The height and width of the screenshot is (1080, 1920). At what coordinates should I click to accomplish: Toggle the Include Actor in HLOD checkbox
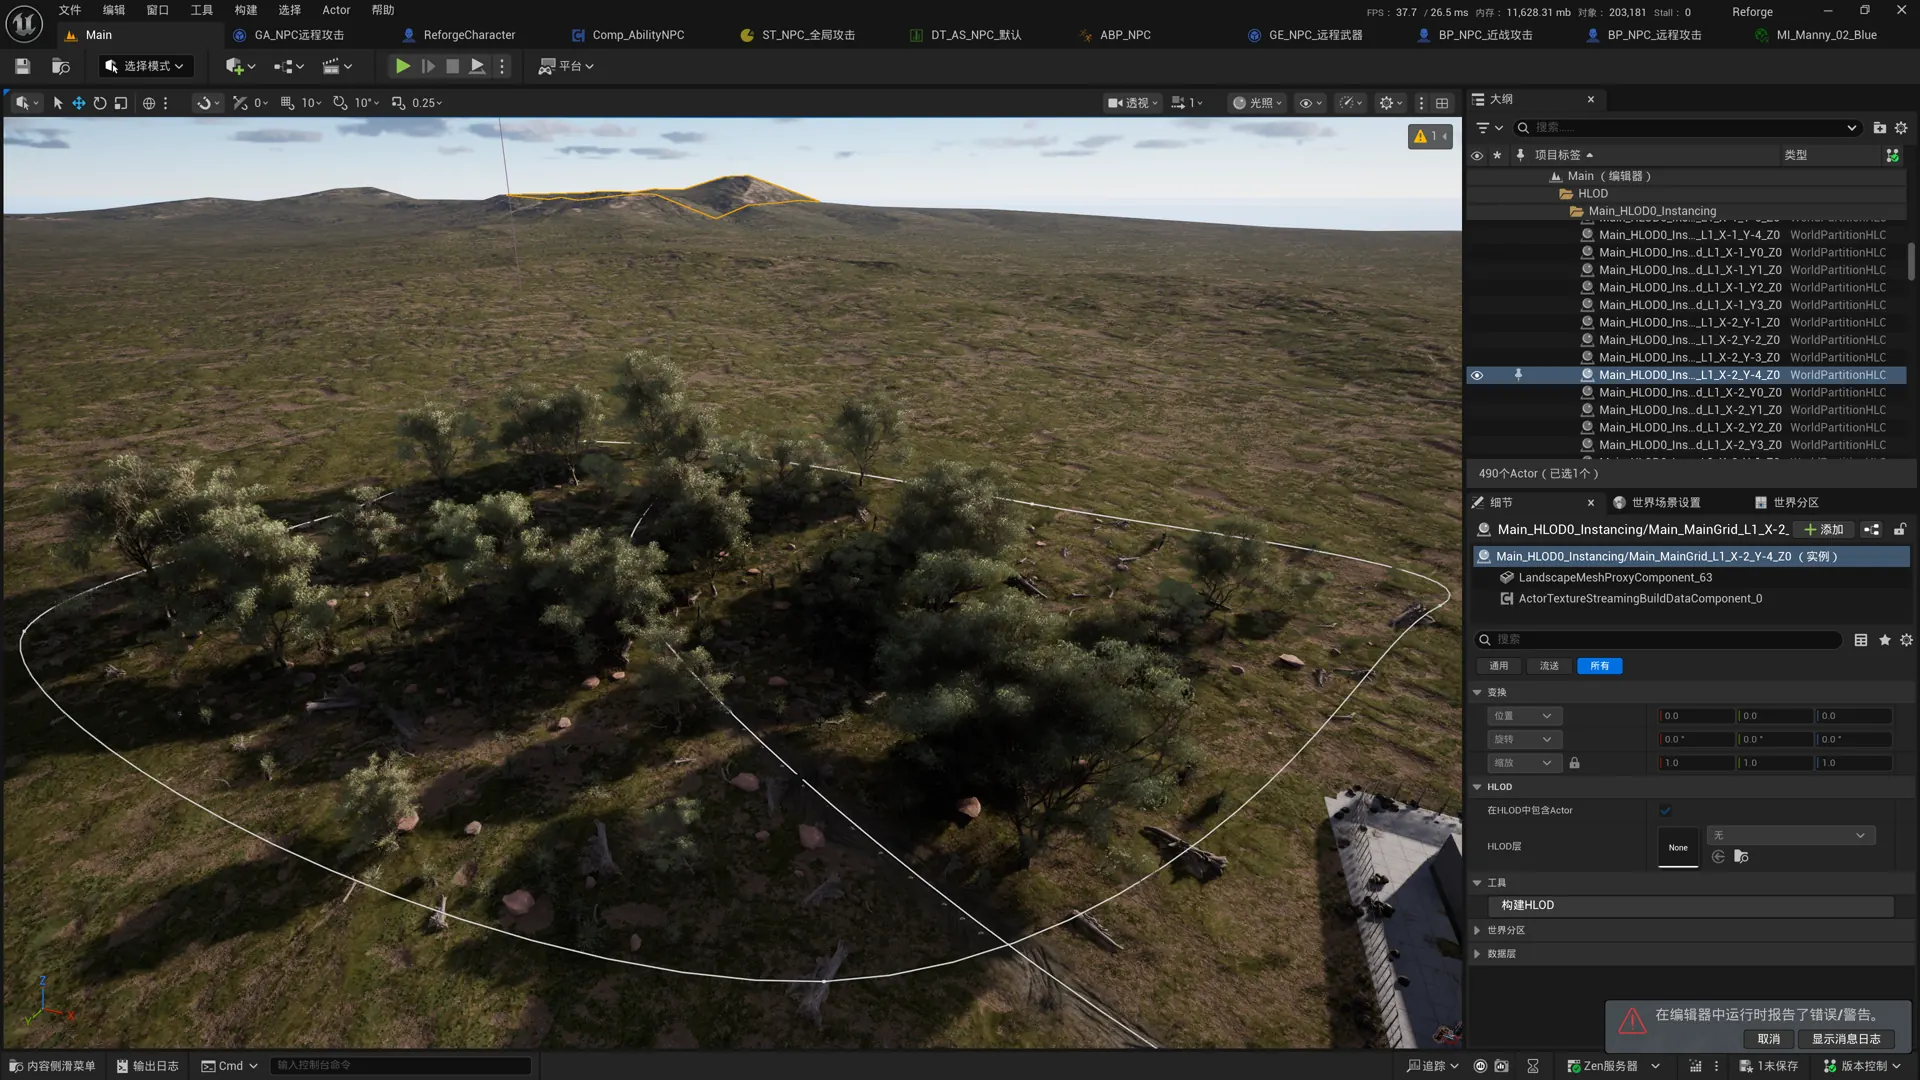coord(1665,811)
